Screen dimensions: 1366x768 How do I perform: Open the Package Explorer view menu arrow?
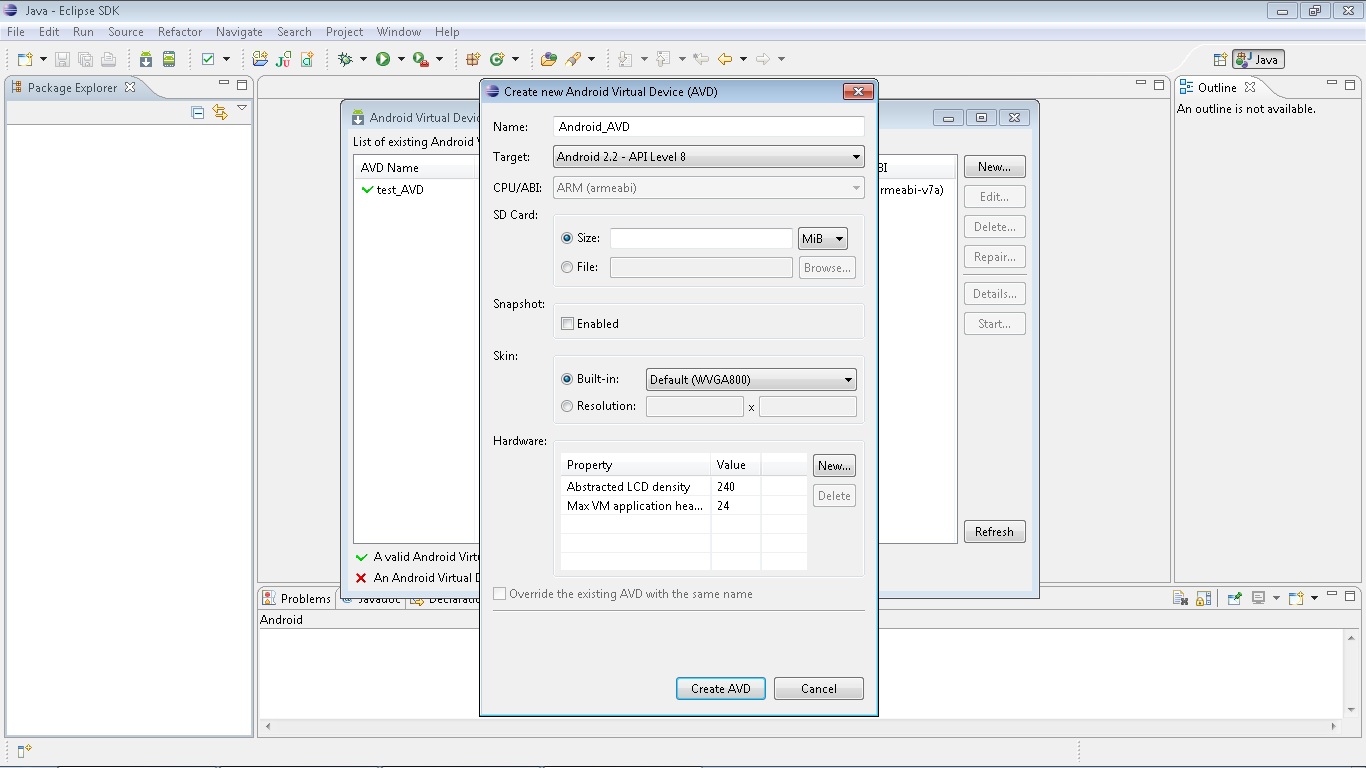pyautogui.click(x=242, y=108)
